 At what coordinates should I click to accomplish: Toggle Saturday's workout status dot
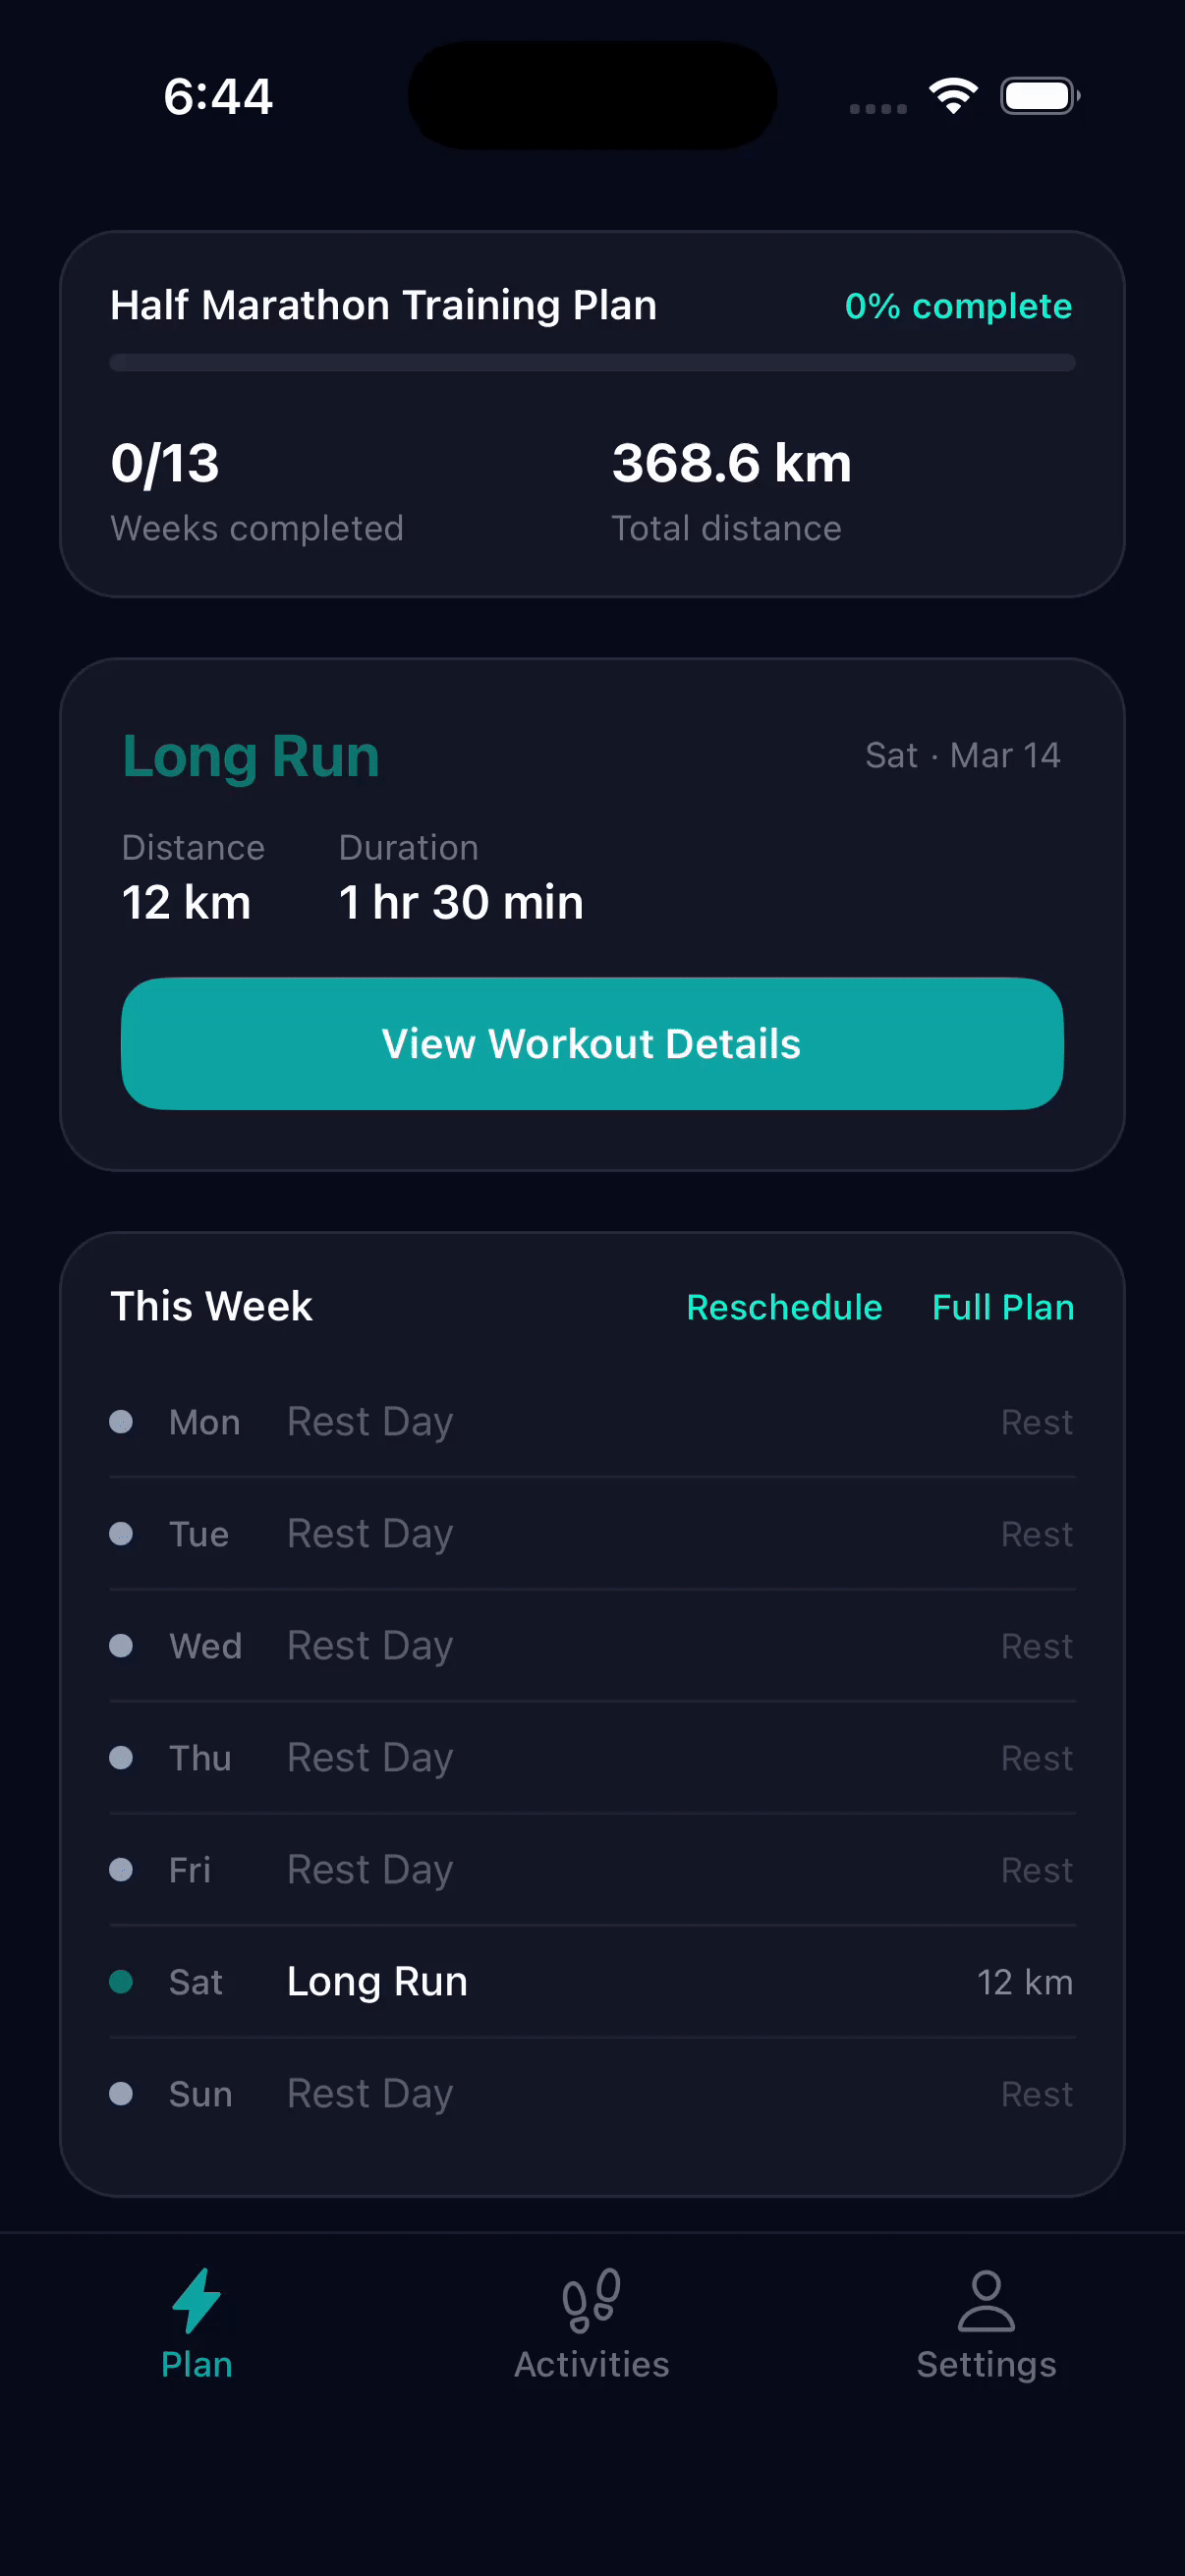[122, 1981]
